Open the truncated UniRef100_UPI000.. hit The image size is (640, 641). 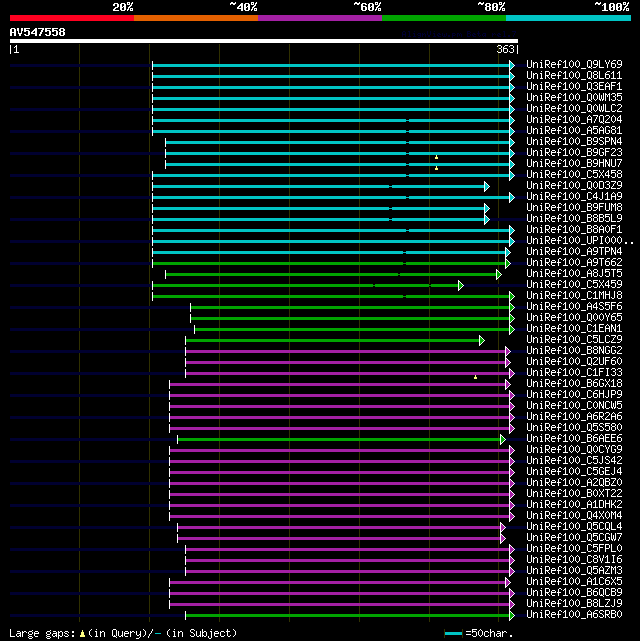580,241
